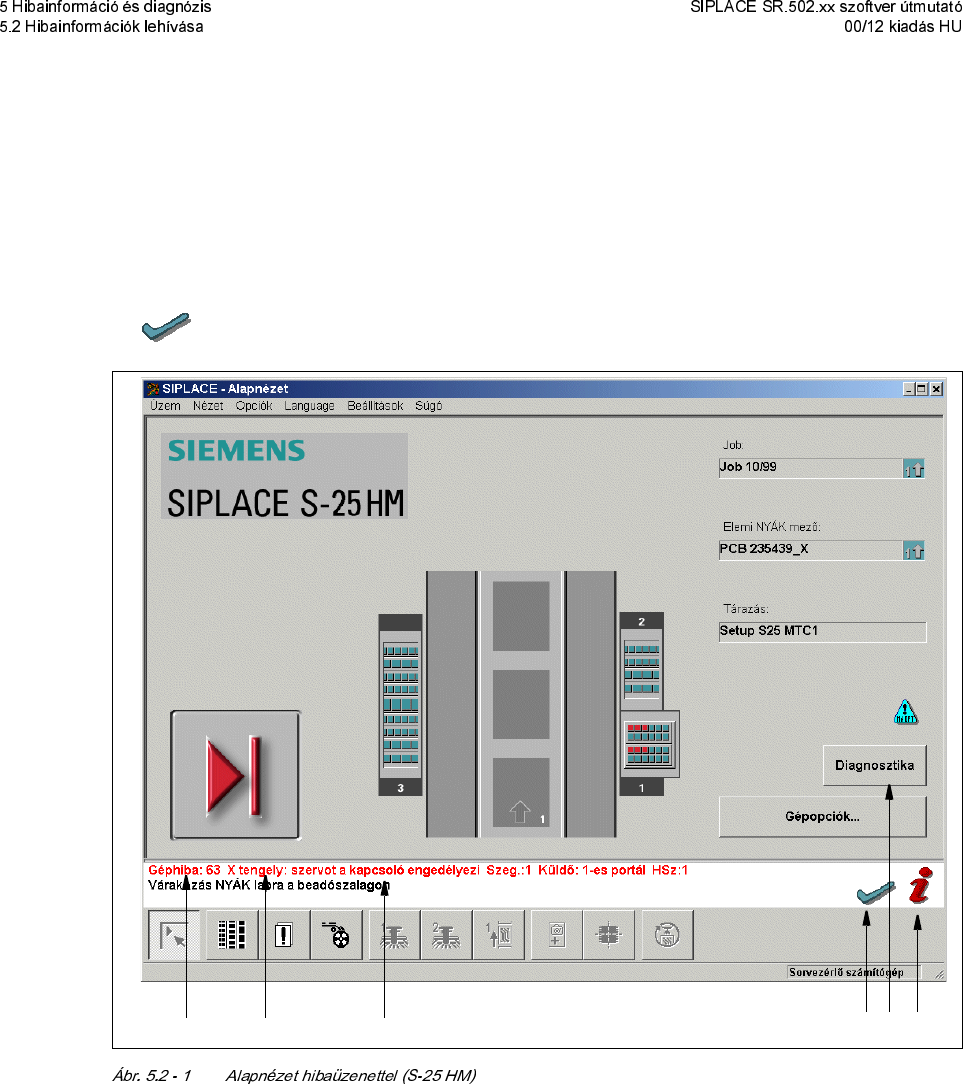Select feeder table 1 with red slots
Viewport: 963px width, 1084px height.
(649, 745)
